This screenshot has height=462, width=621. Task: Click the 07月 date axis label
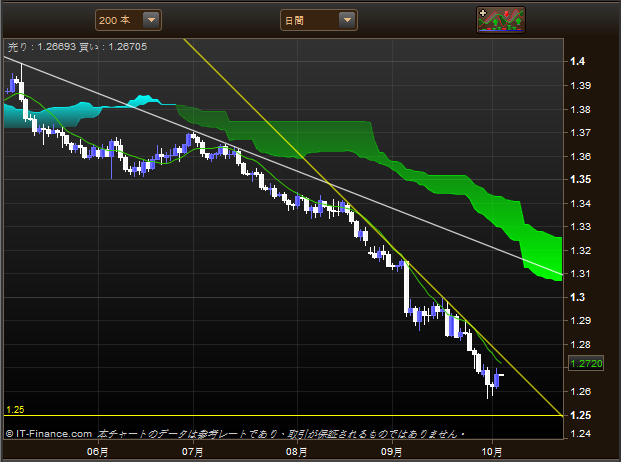192,452
